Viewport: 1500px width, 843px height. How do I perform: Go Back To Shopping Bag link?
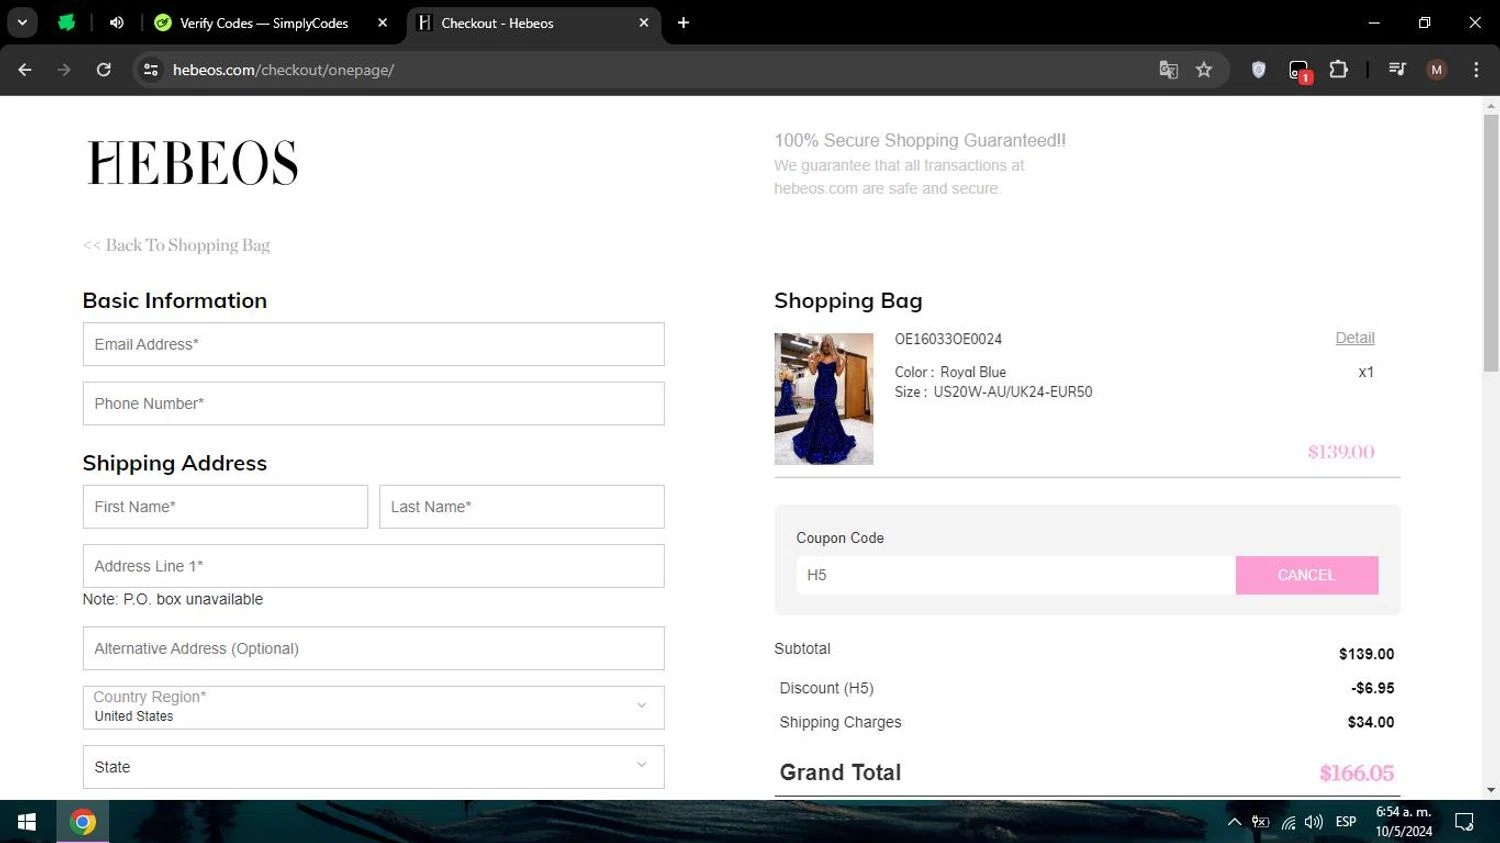176,245
